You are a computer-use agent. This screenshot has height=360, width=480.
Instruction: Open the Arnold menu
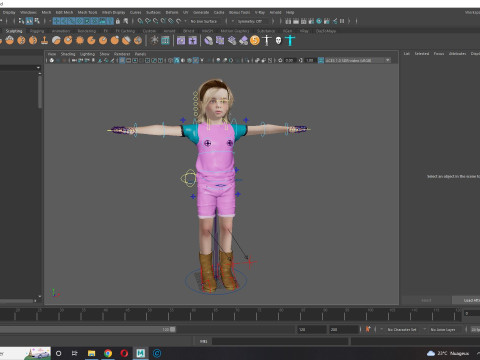(275, 12)
